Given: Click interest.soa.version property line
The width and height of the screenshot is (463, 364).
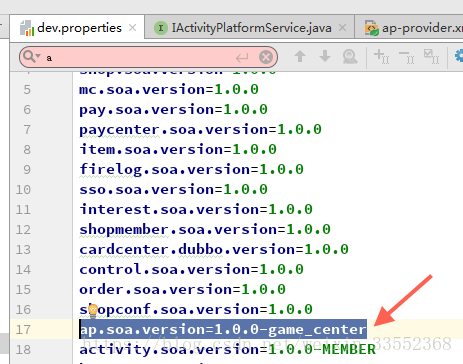Looking at the screenshot, I should (196, 210).
